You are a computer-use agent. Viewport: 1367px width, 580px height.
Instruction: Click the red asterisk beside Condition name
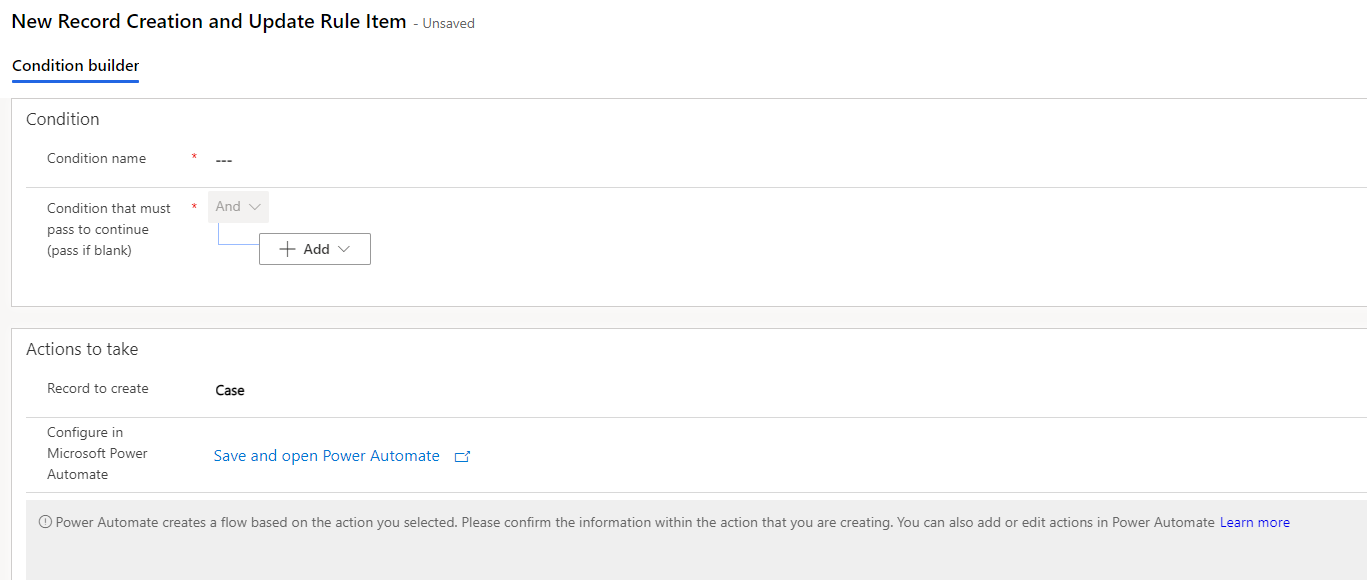pyautogui.click(x=193, y=157)
